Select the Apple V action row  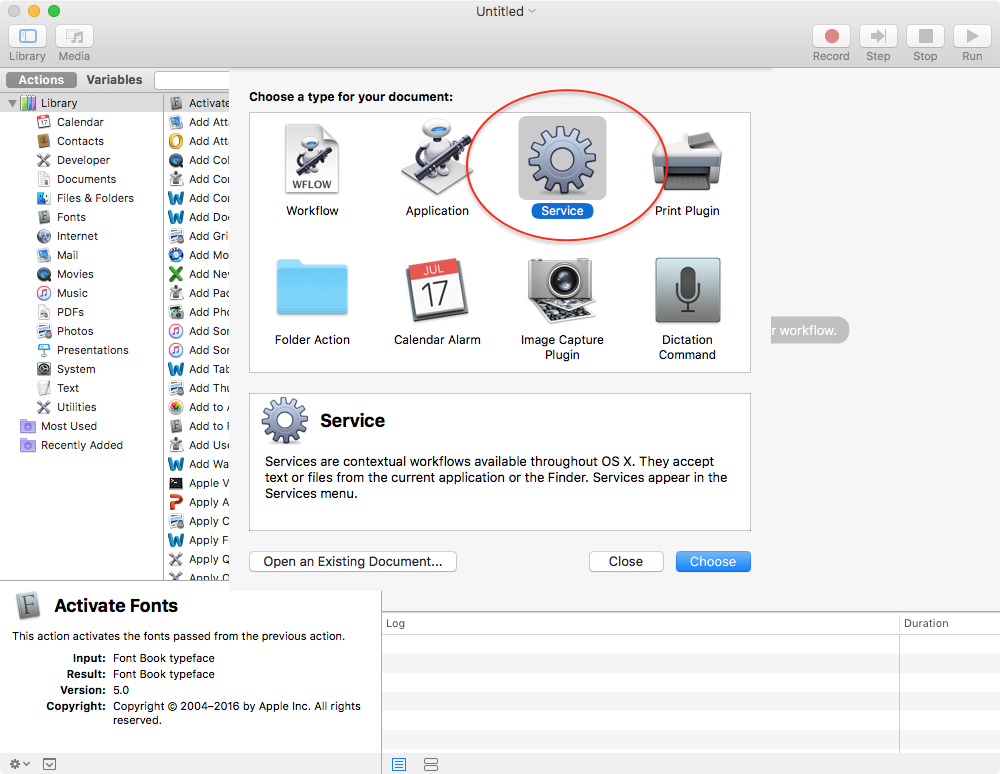point(198,483)
